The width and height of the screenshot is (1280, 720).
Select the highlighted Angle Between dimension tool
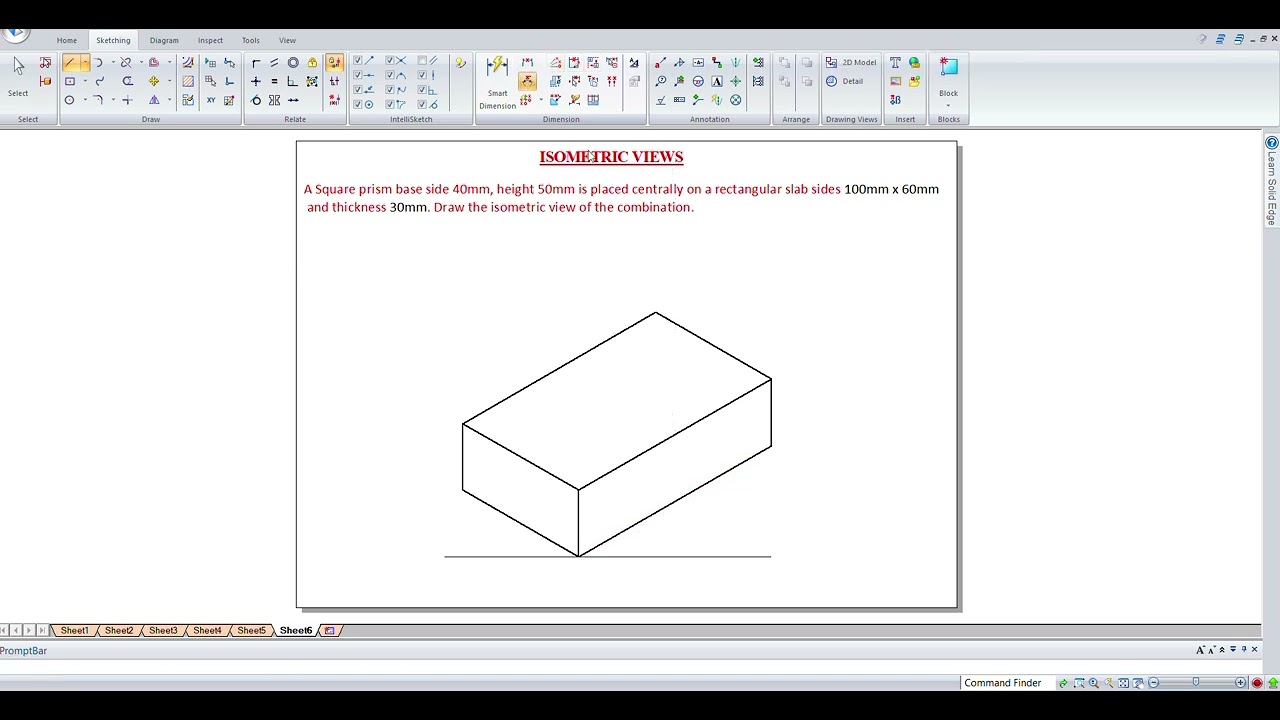pyautogui.click(x=527, y=81)
